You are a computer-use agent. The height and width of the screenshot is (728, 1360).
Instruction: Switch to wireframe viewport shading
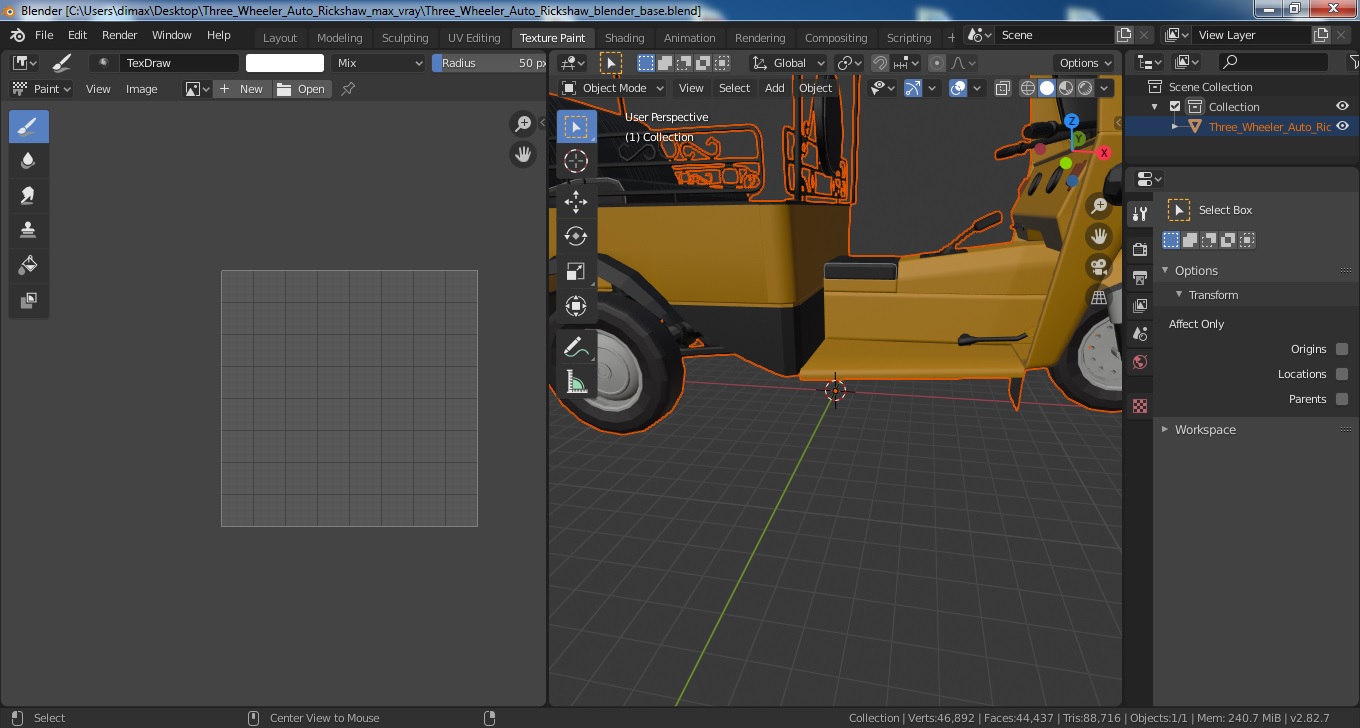pyautogui.click(x=1028, y=88)
